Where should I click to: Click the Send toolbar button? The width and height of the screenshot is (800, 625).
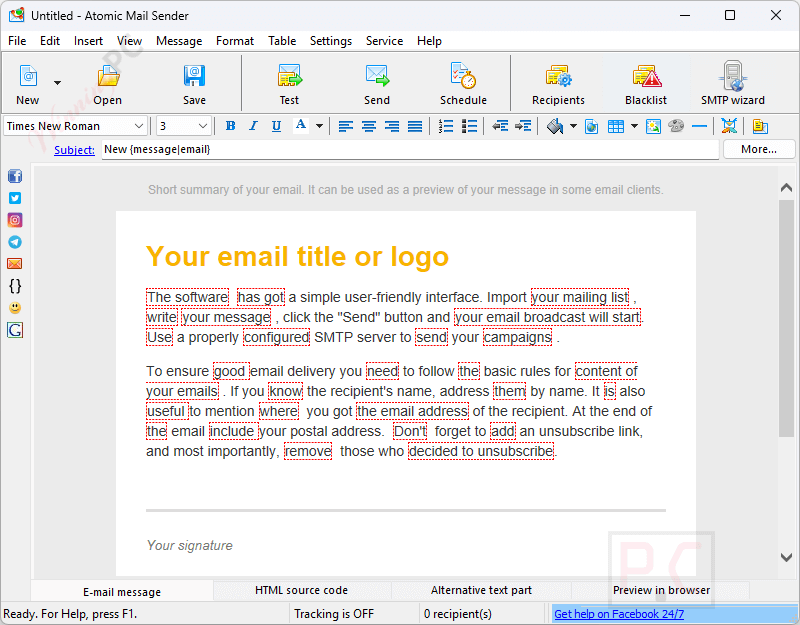click(377, 84)
